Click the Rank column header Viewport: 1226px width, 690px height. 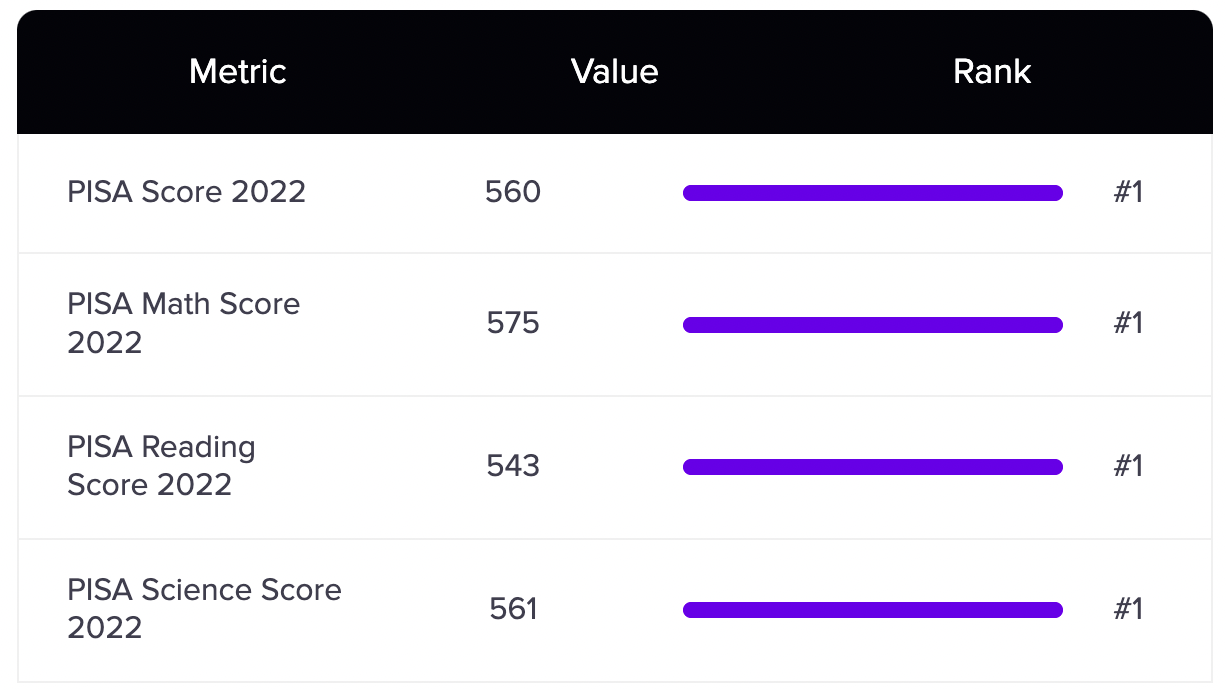(992, 72)
